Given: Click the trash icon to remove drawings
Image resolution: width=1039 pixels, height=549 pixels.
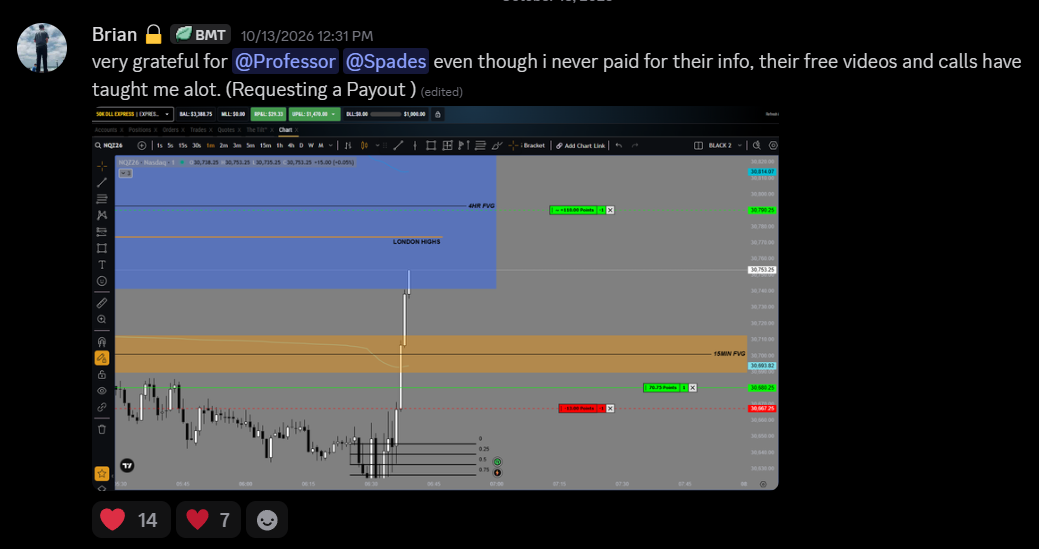Looking at the screenshot, I should [101, 429].
